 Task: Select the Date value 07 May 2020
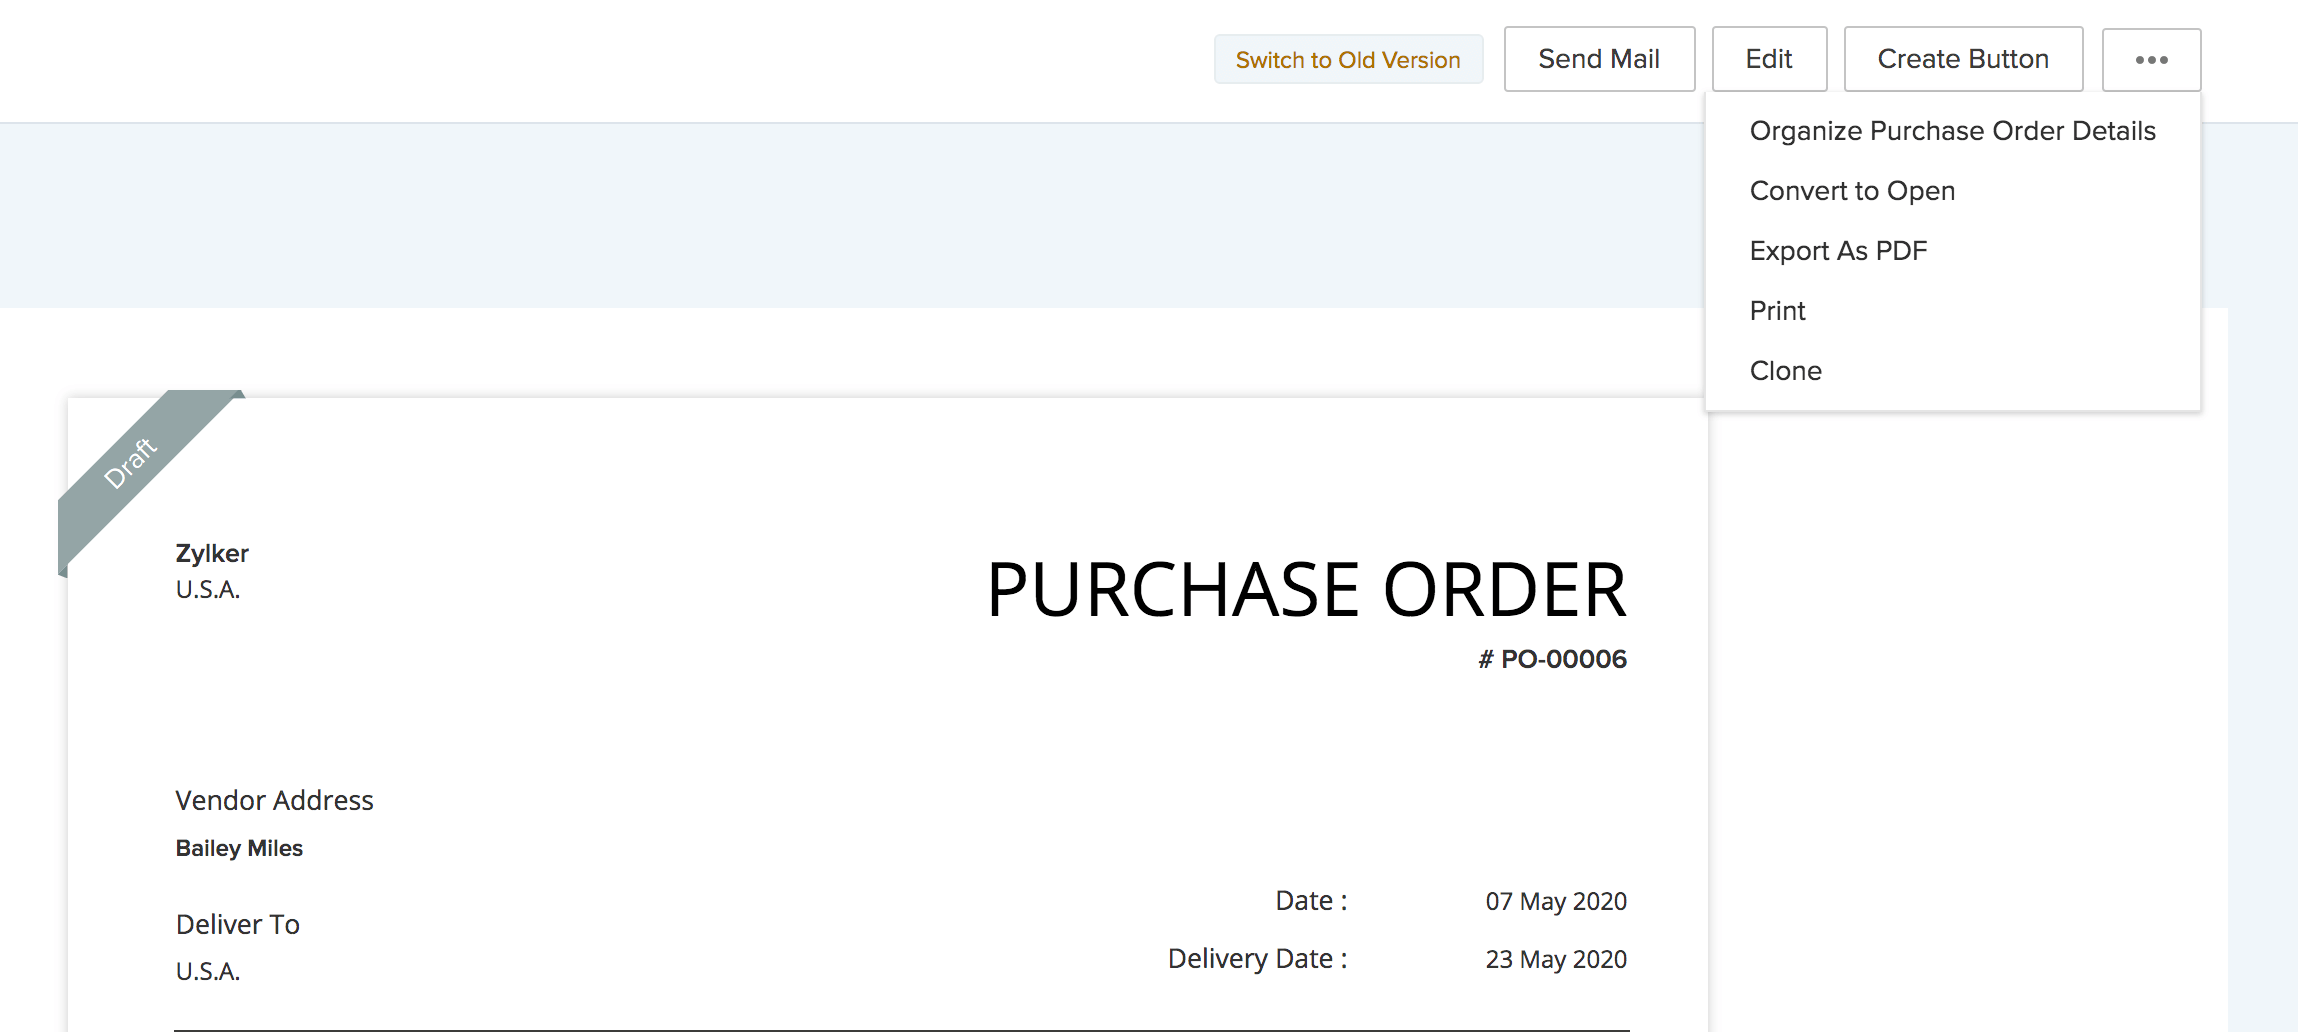click(x=1556, y=901)
